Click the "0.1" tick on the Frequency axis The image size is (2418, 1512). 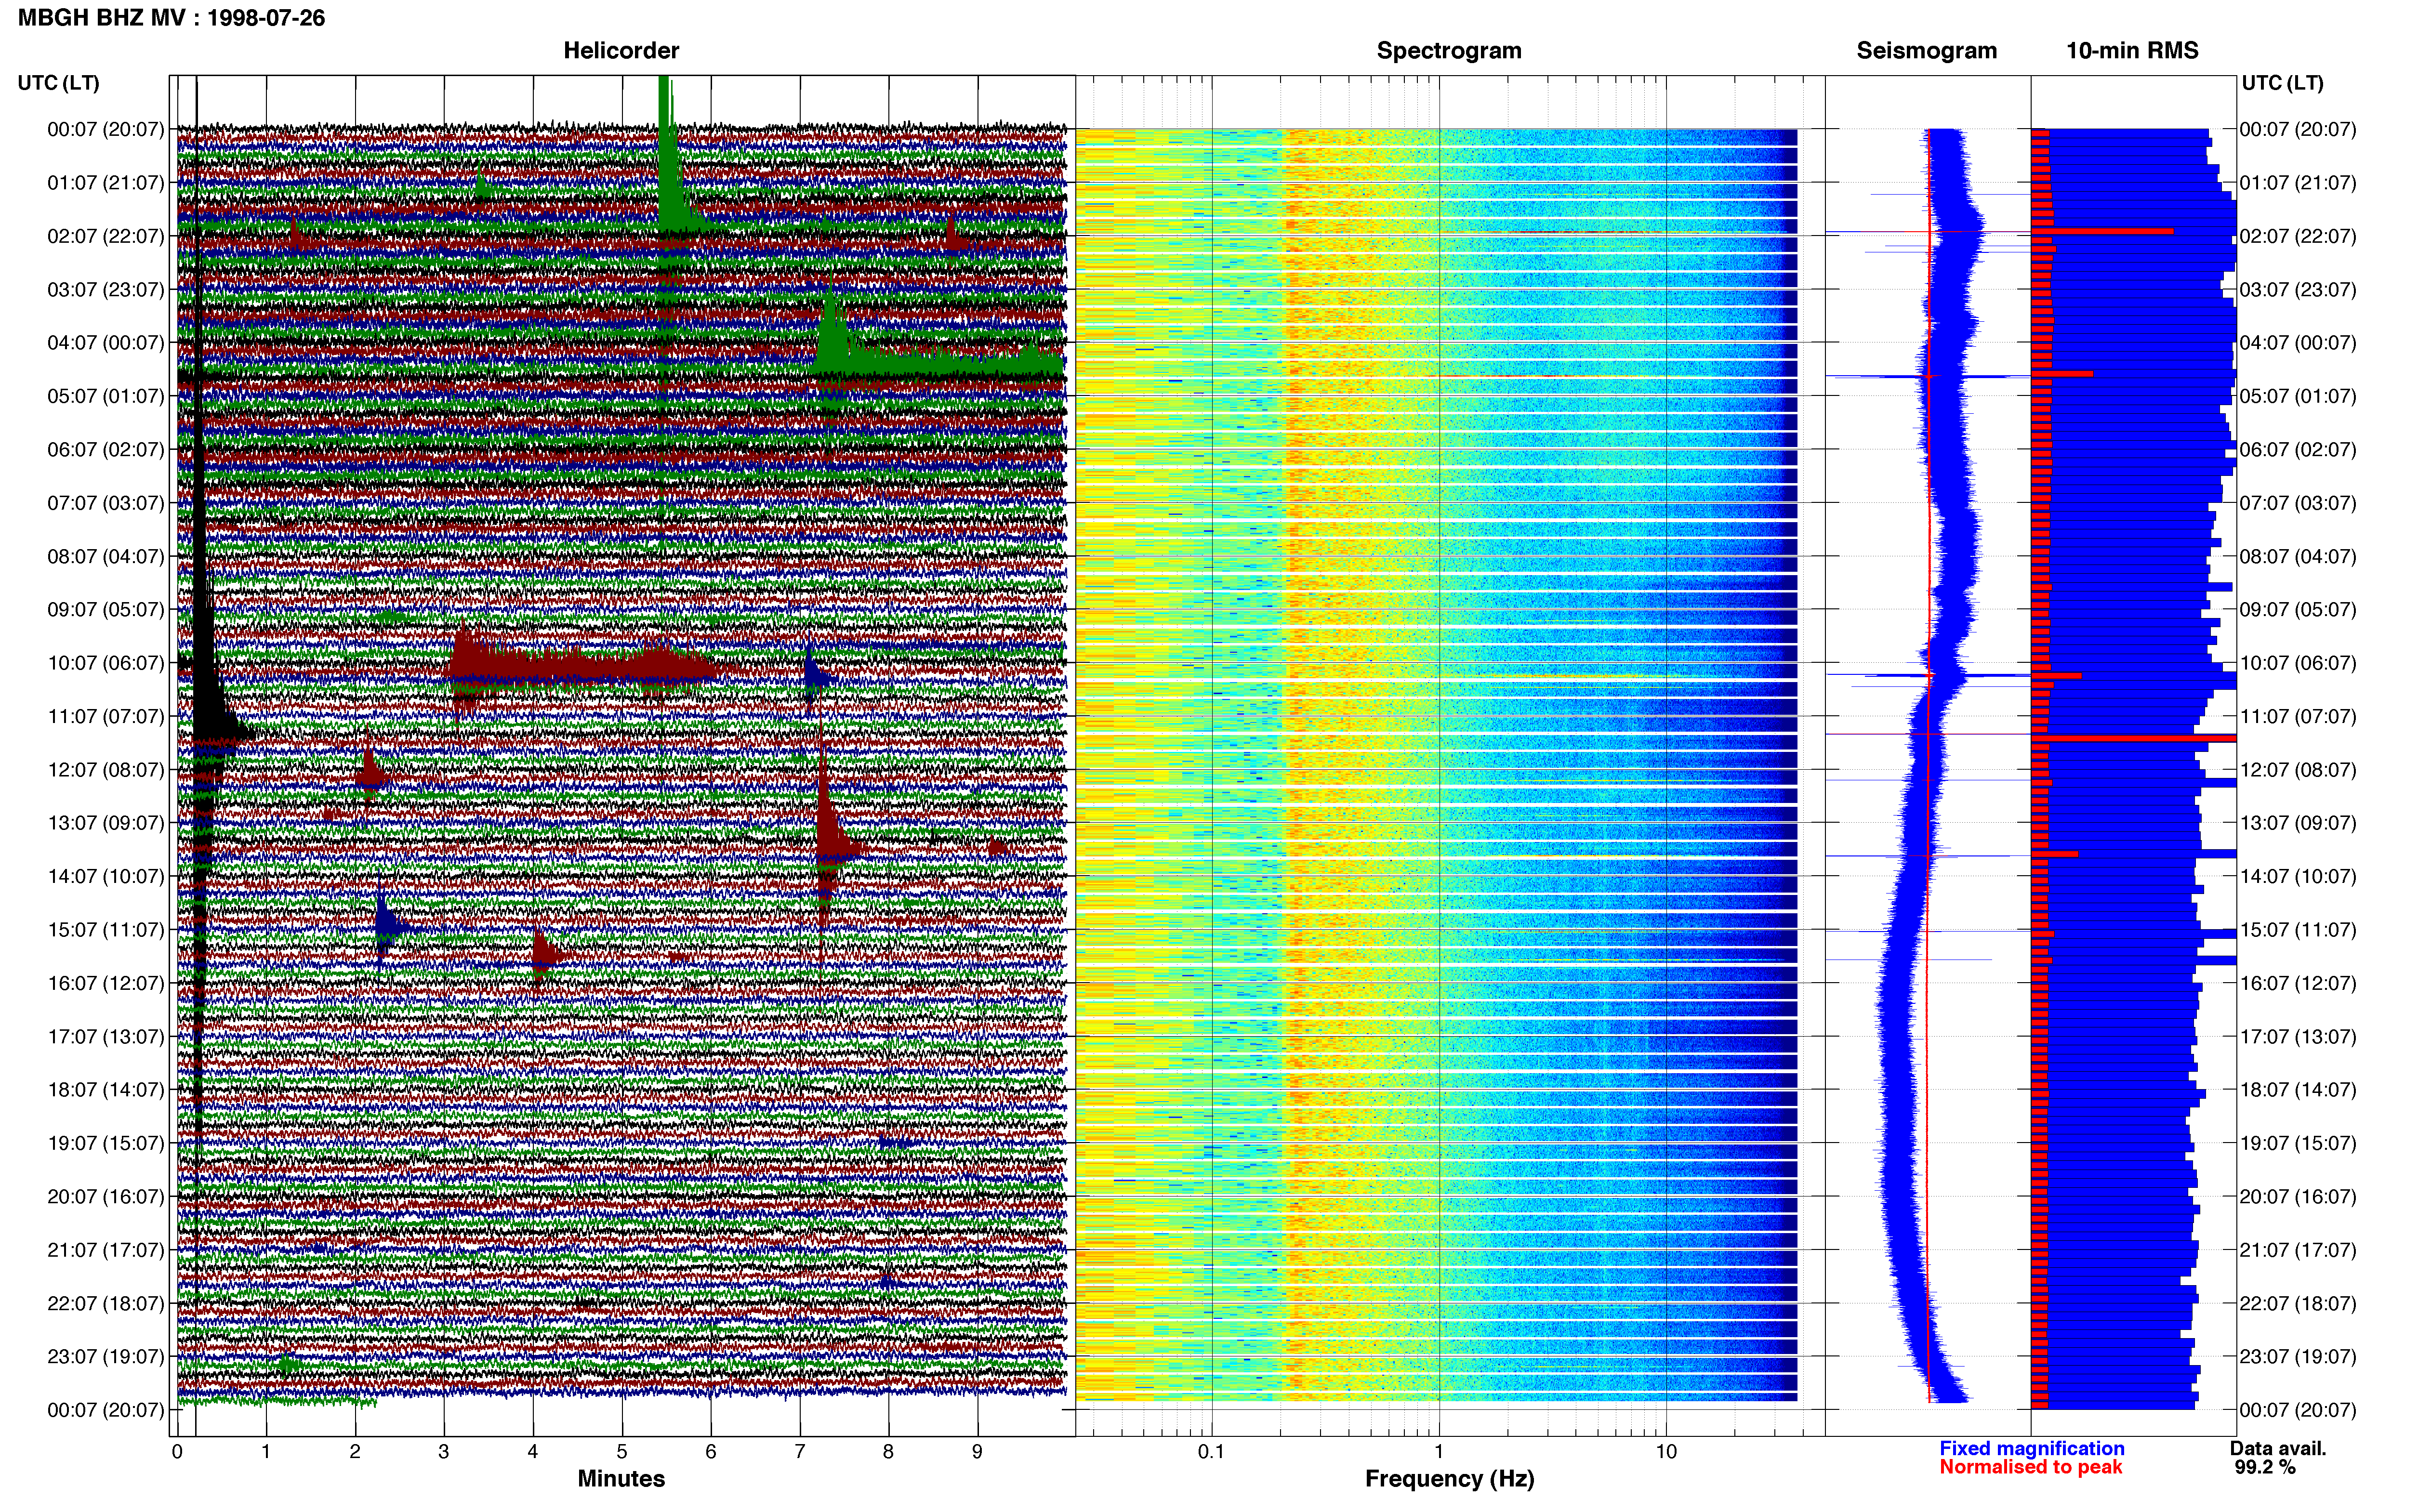tap(1211, 1452)
